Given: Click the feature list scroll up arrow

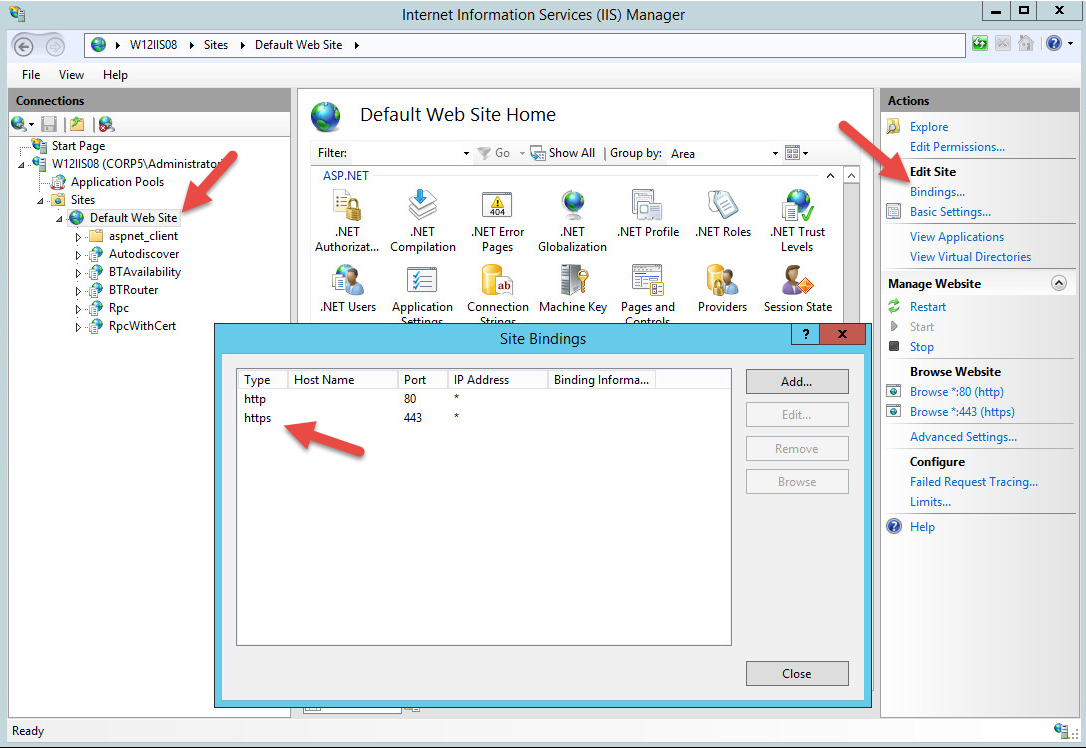Looking at the screenshot, I should (851, 176).
